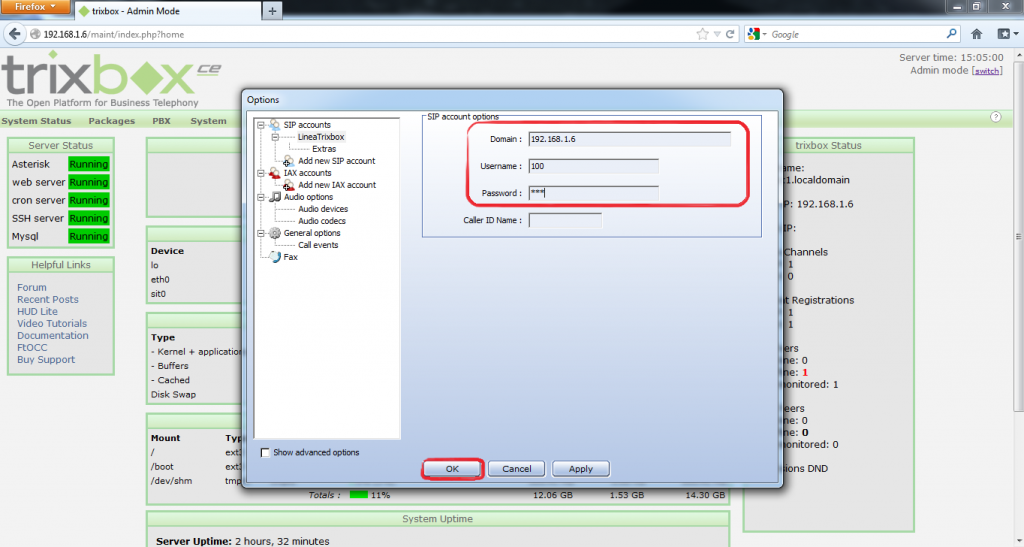Click the Caller ID Name input field
This screenshot has height=547, width=1024.
[x=565, y=220]
